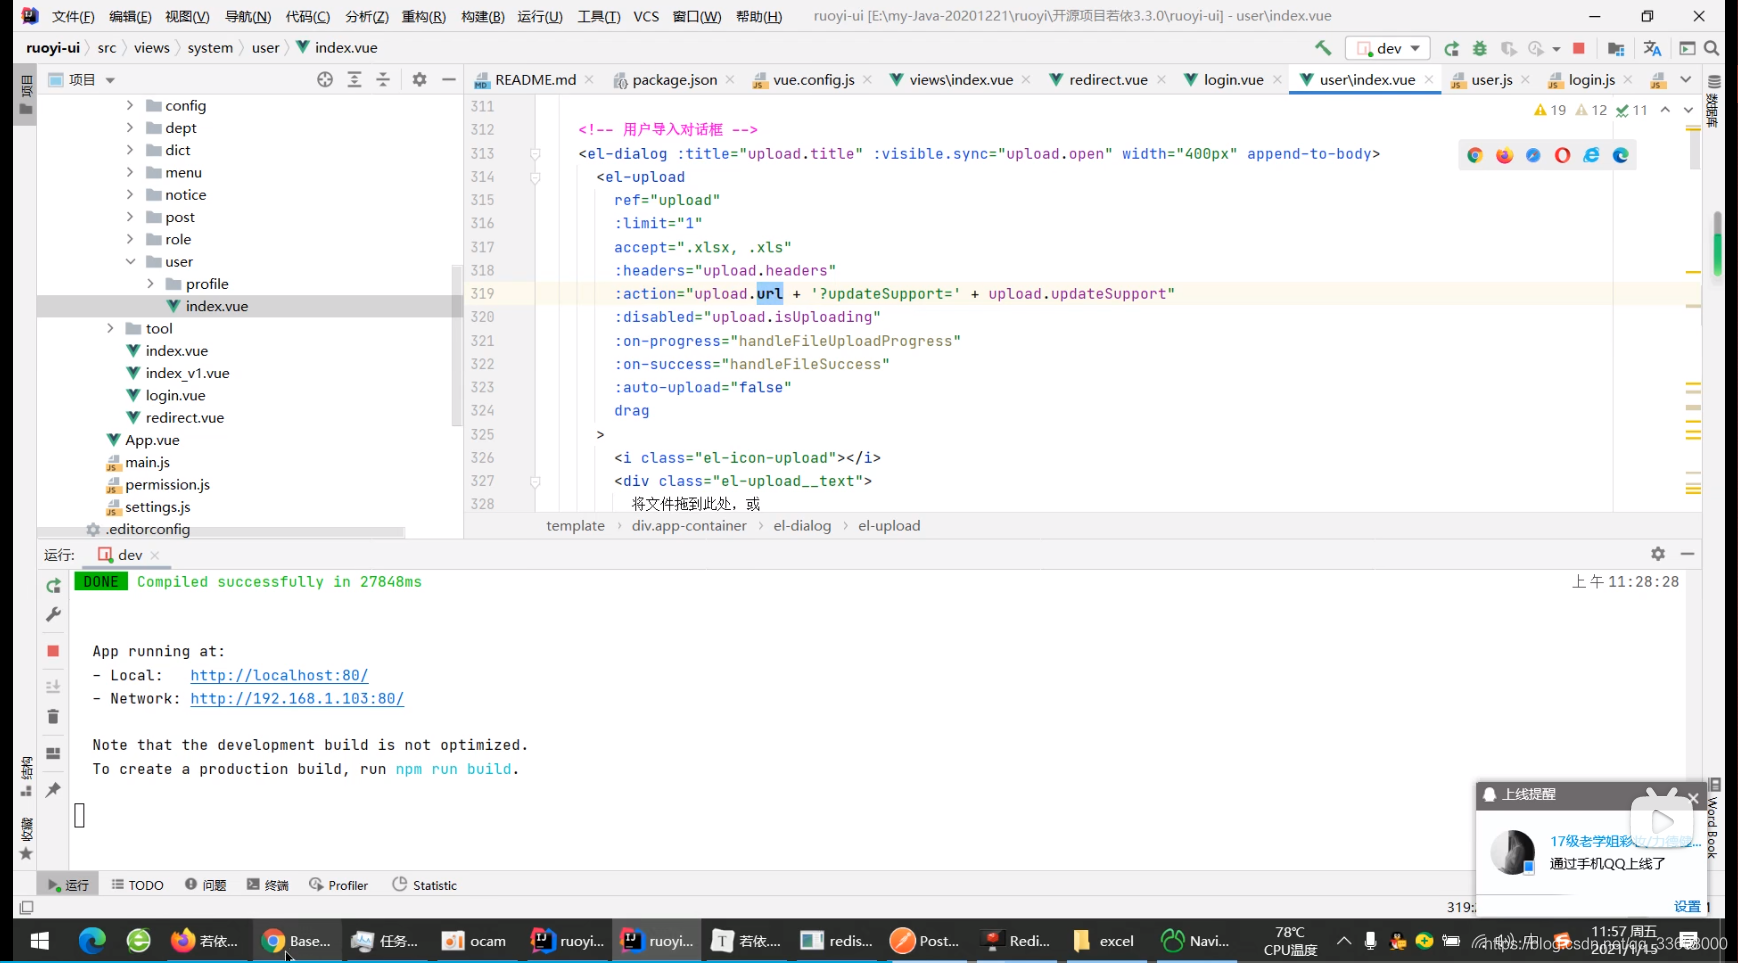Expand the config folder
The height and width of the screenshot is (963, 1738).
click(130, 105)
